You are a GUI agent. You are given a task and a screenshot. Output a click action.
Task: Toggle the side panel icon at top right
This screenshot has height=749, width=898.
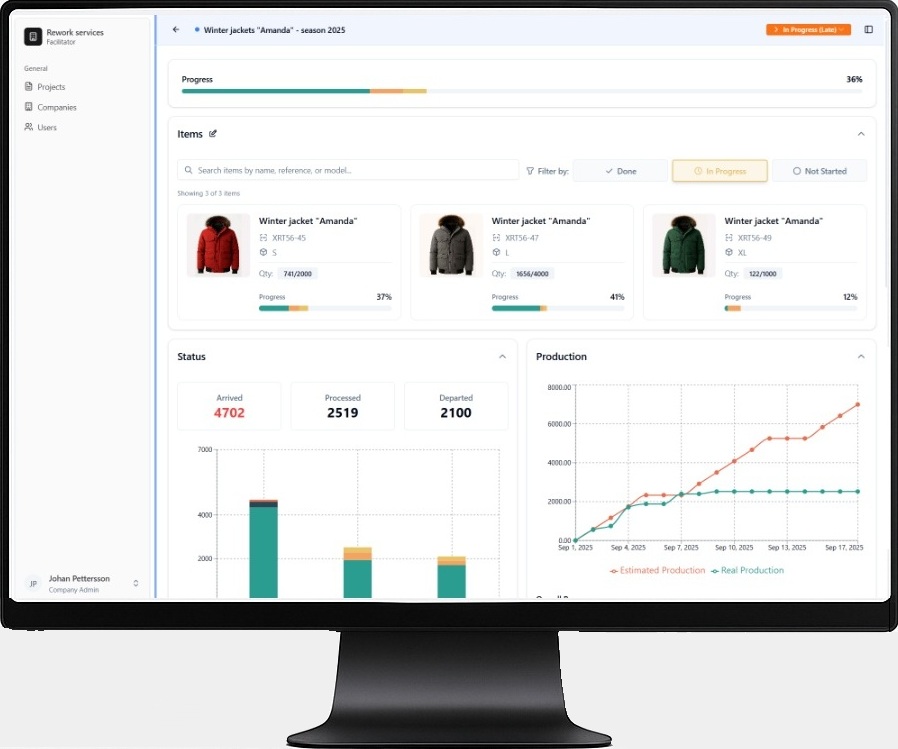coord(868,30)
